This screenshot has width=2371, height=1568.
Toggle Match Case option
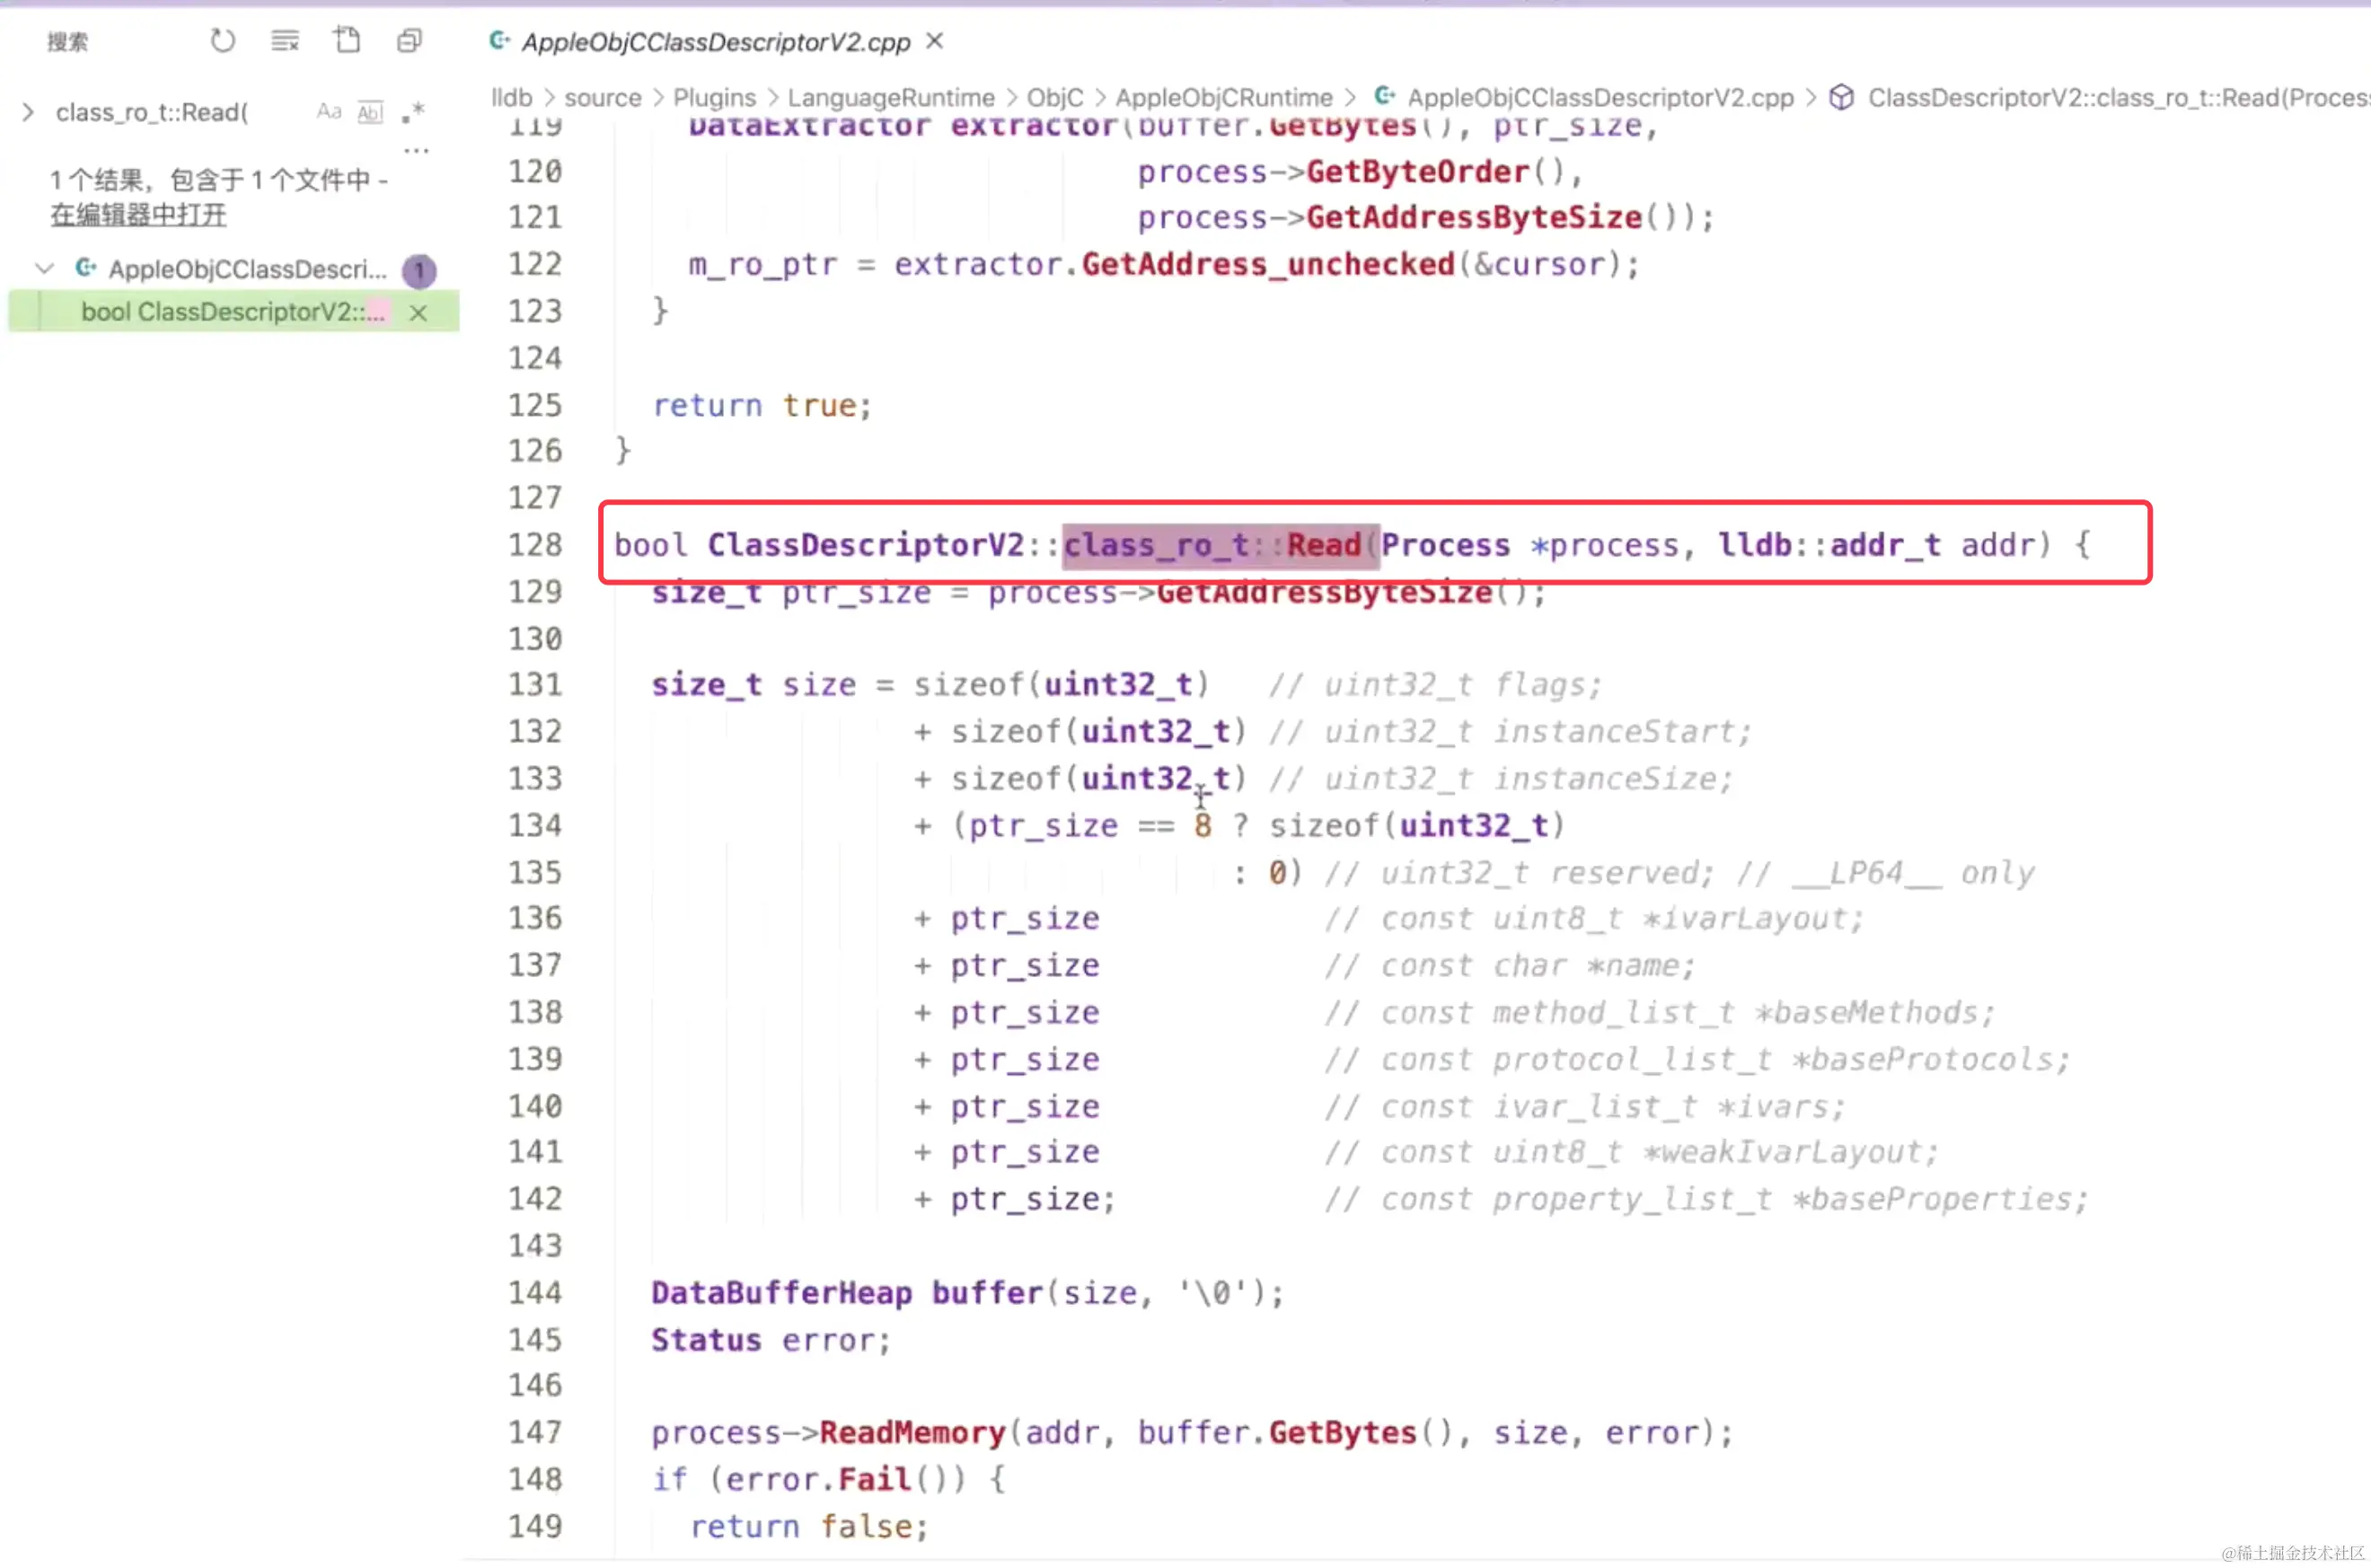329,112
